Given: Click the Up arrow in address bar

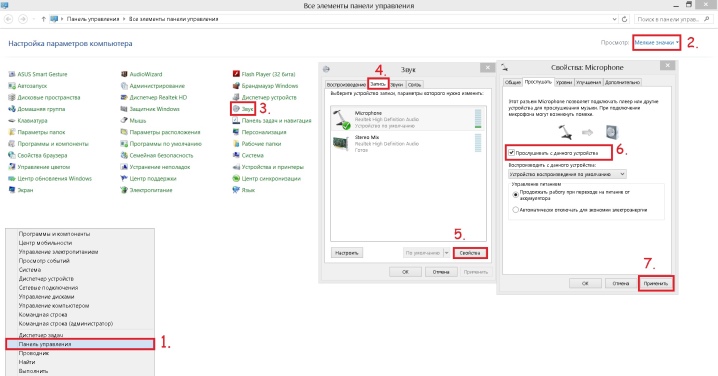Looking at the screenshot, I should click(x=44, y=19).
